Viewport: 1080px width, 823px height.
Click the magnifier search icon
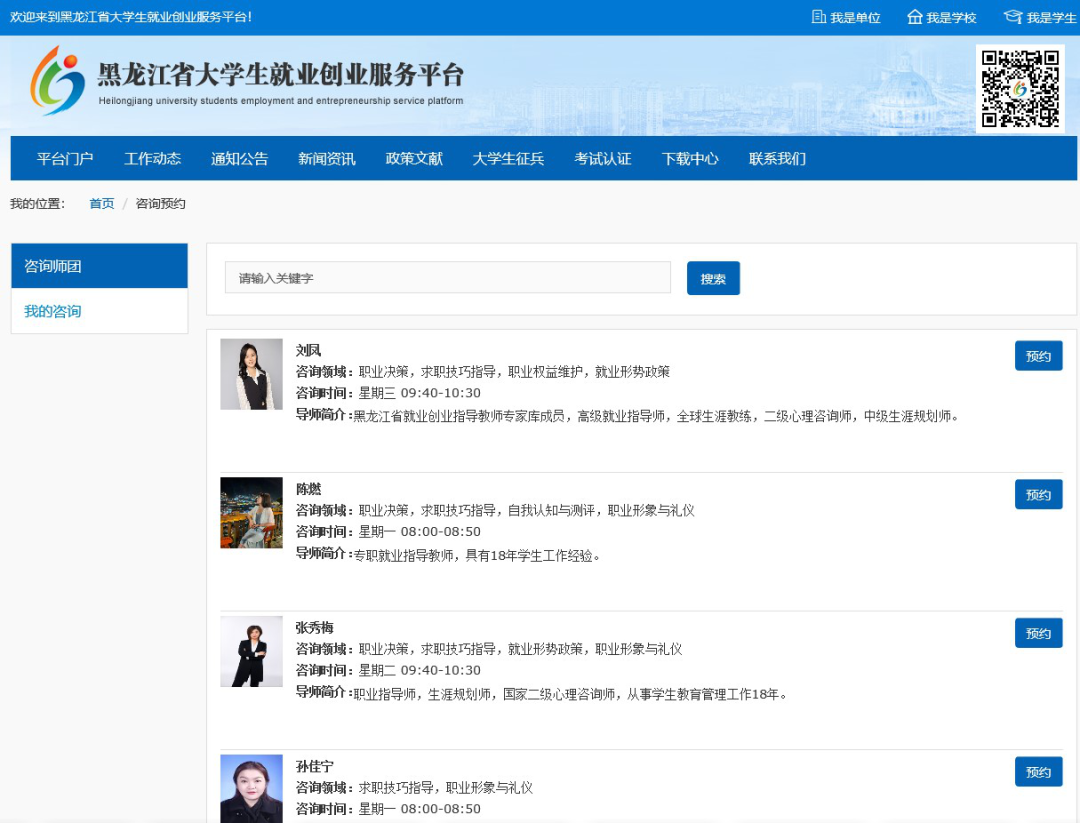pyautogui.click(x=712, y=277)
